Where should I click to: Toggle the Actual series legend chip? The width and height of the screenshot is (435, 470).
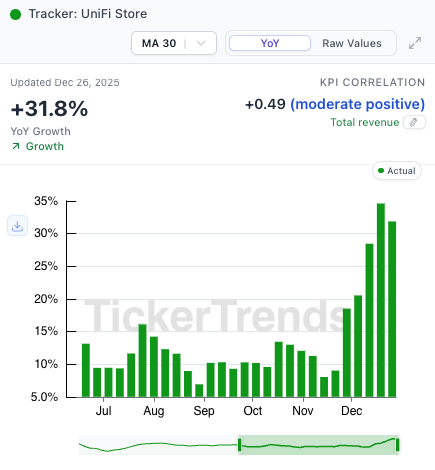[397, 171]
